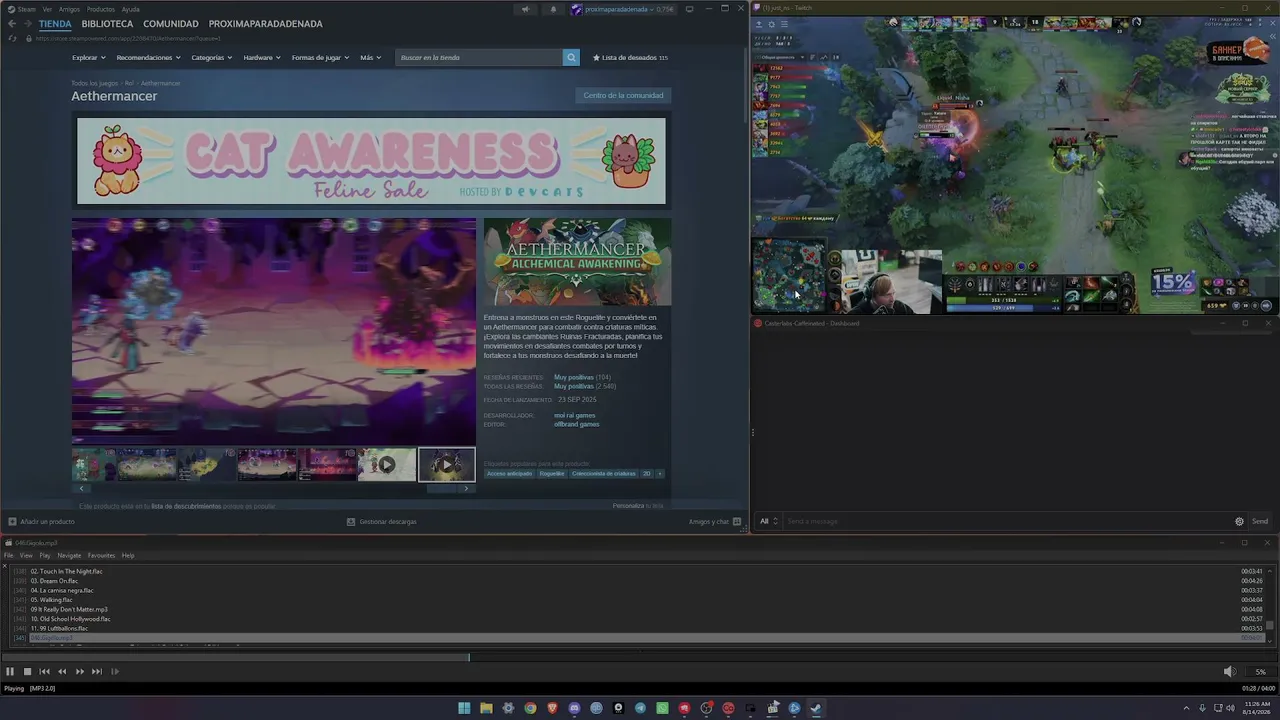Click the Steam store search field

pyautogui.click(x=479, y=58)
